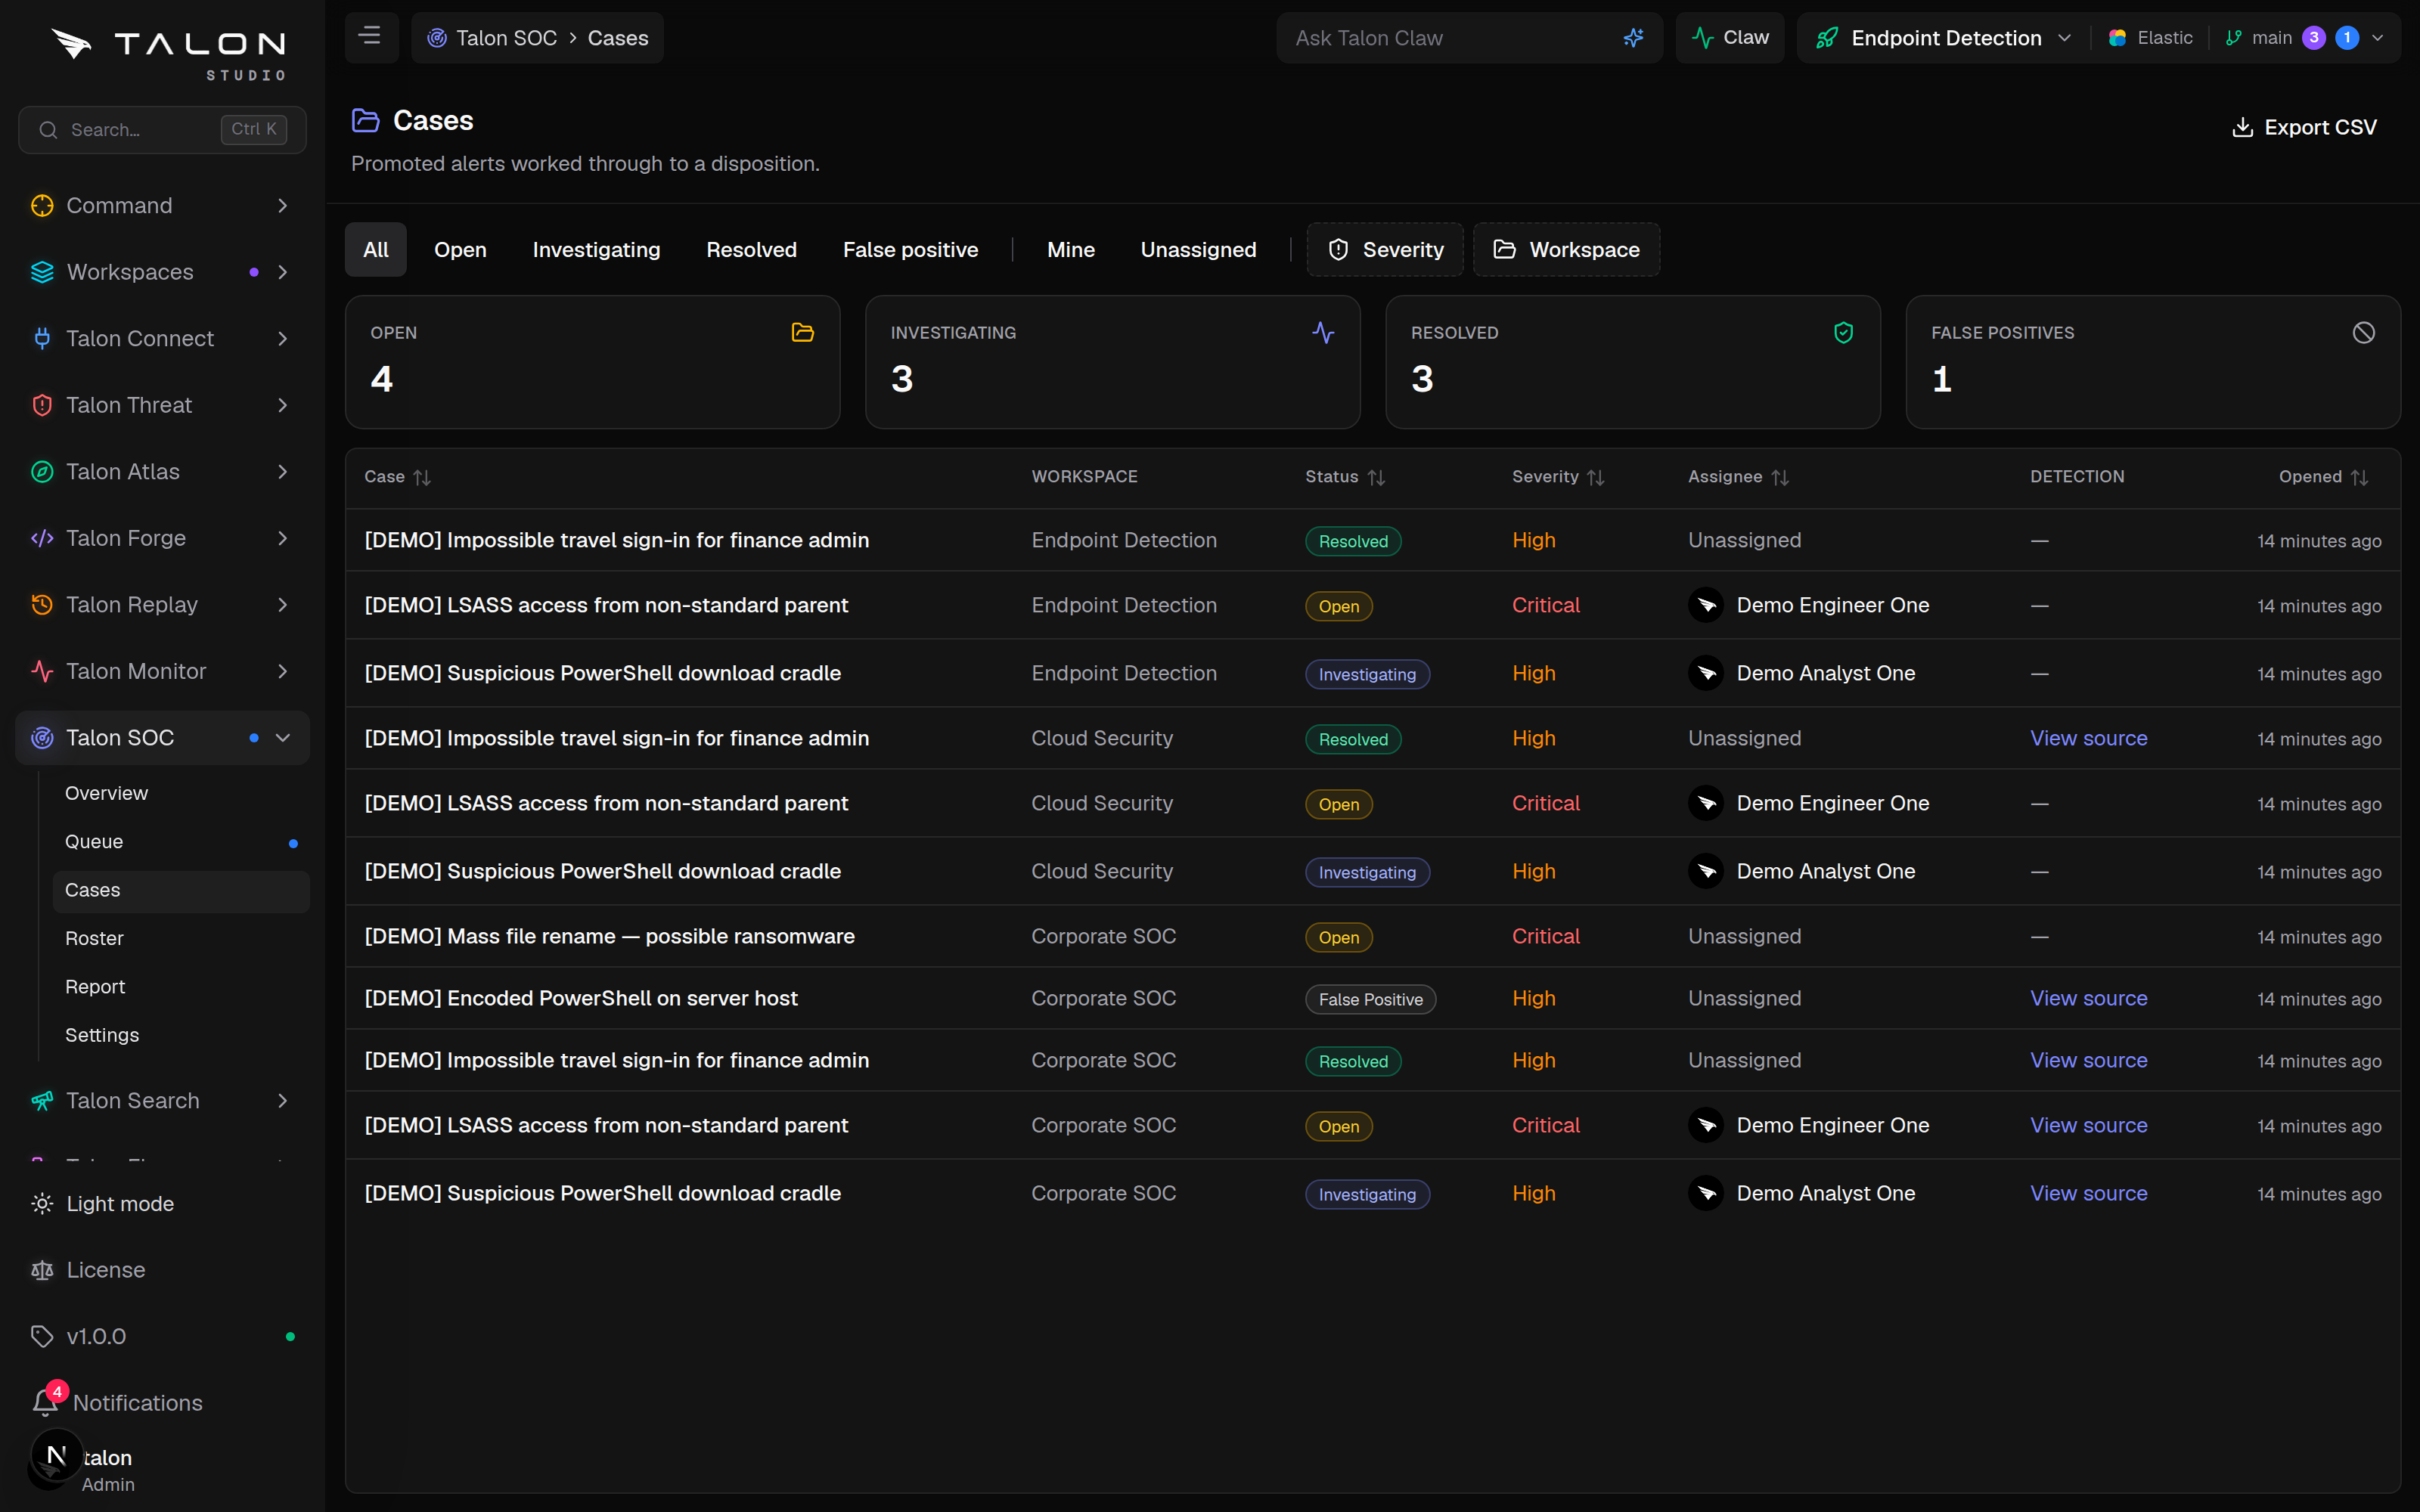The height and width of the screenshot is (1512, 2420).
Task: Click the folder icon on the Open card
Action: [x=802, y=332]
